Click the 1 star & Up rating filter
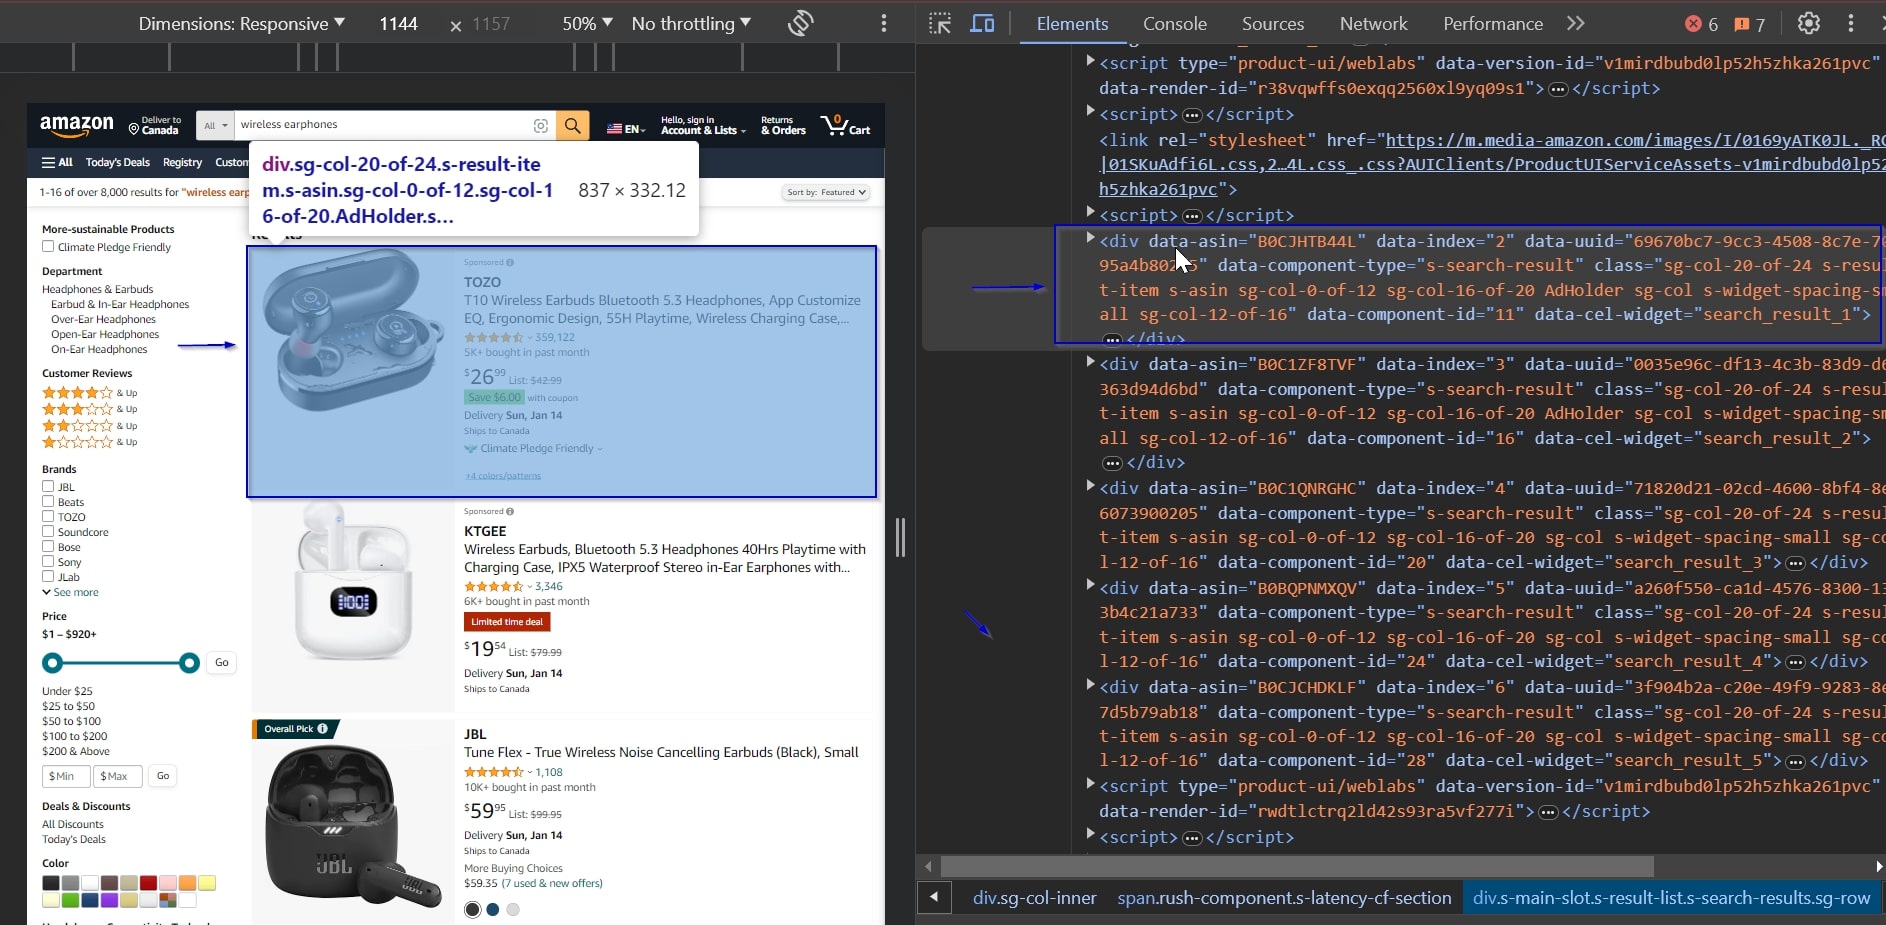 pyautogui.click(x=90, y=442)
